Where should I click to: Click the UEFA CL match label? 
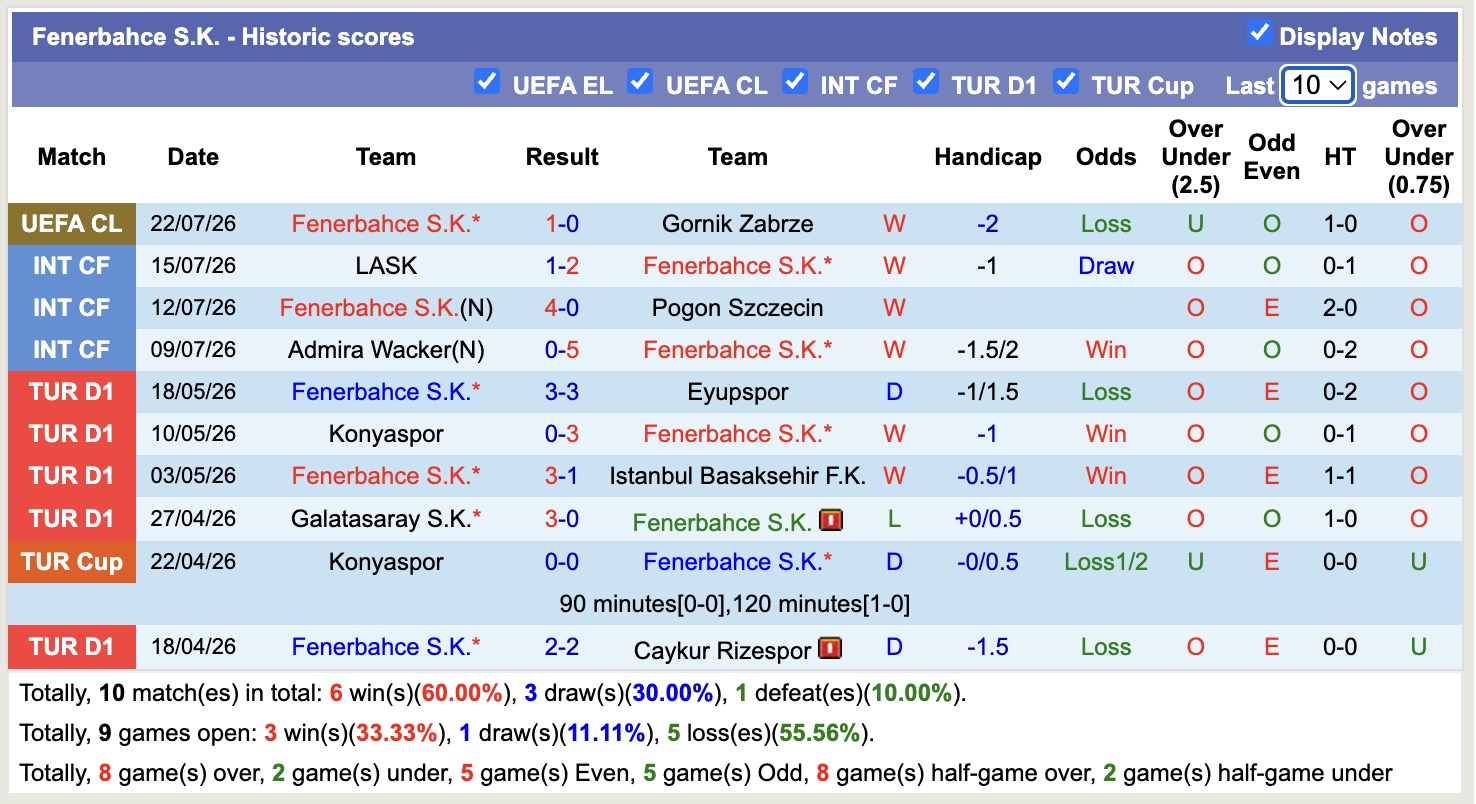(72, 224)
